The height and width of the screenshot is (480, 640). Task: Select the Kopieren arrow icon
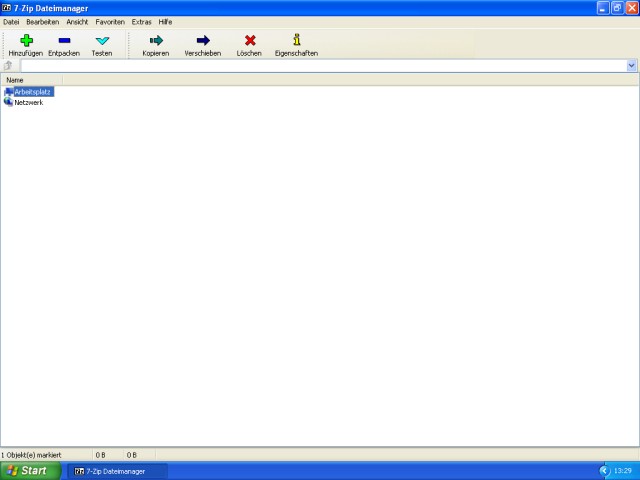pos(156,40)
